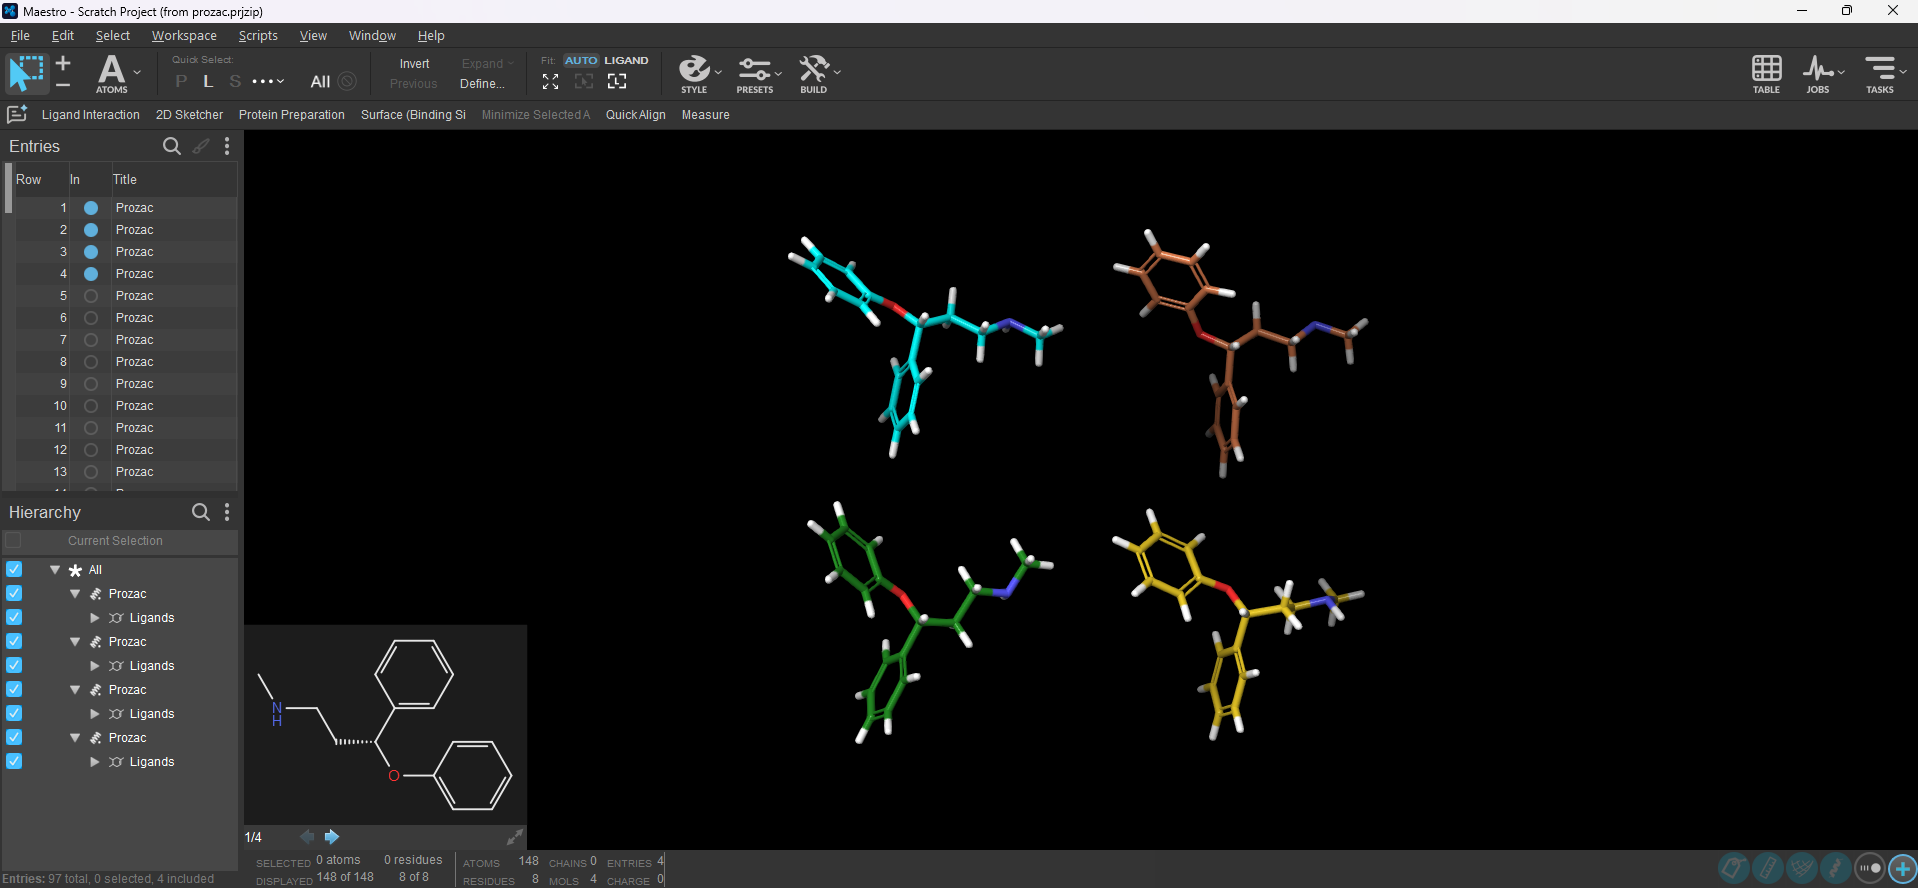Open the Style toolbox icon
This screenshot has width=1918, height=888.
694,74
